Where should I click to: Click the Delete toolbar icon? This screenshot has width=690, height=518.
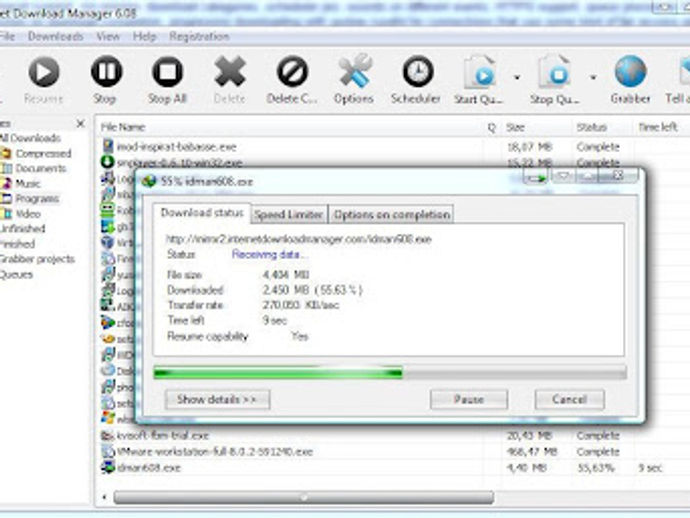[230, 71]
